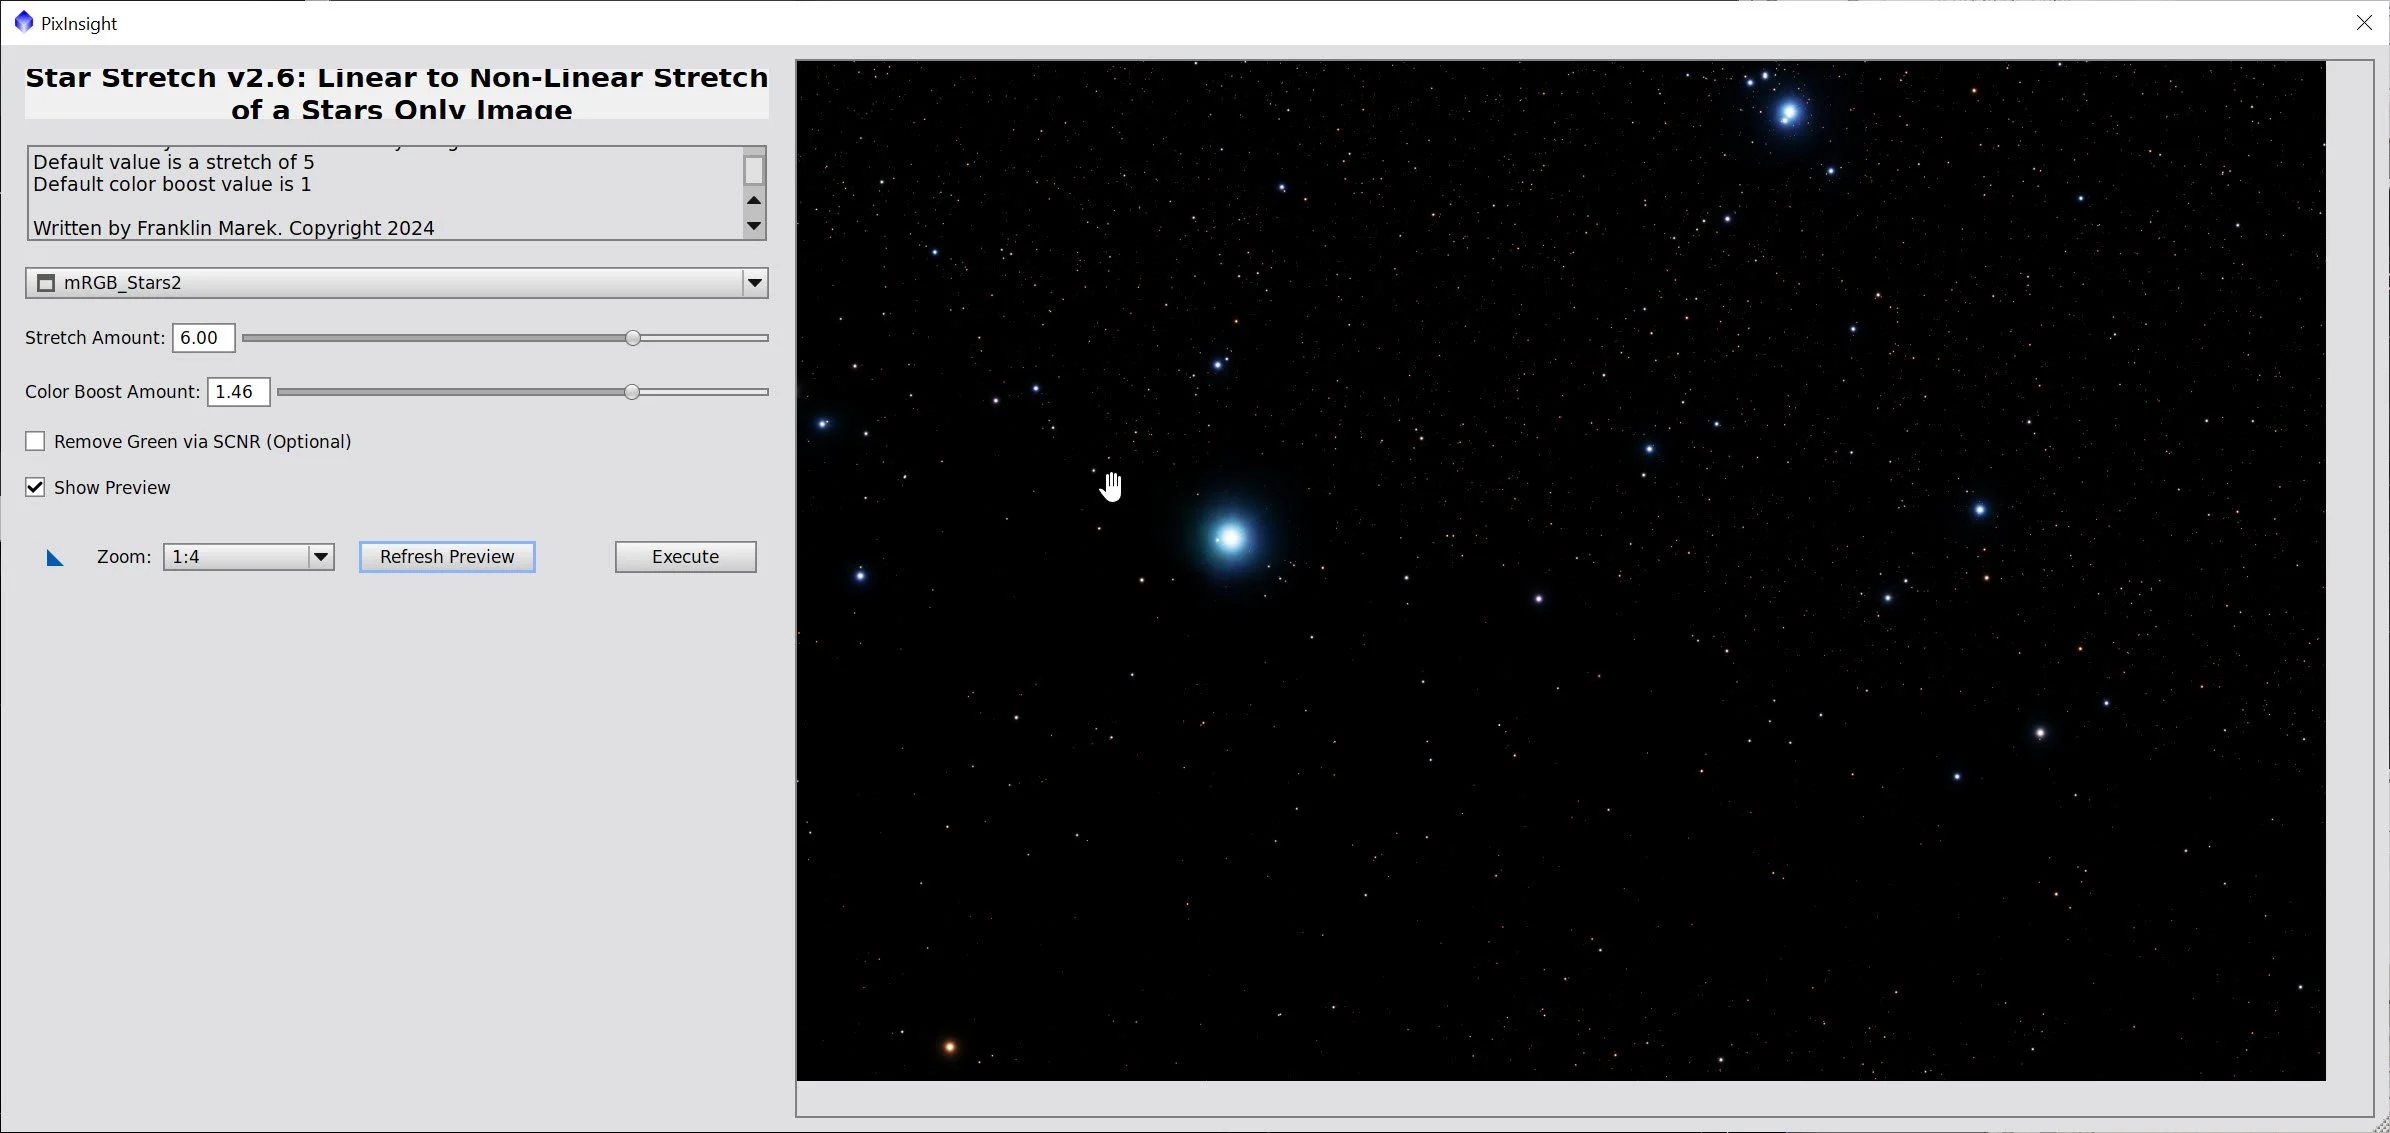Image resolution: width=2390 pixels, height=1133 pixels.
Task: Click scroll down arrow in description box
Action: click(x=754, y=226)
